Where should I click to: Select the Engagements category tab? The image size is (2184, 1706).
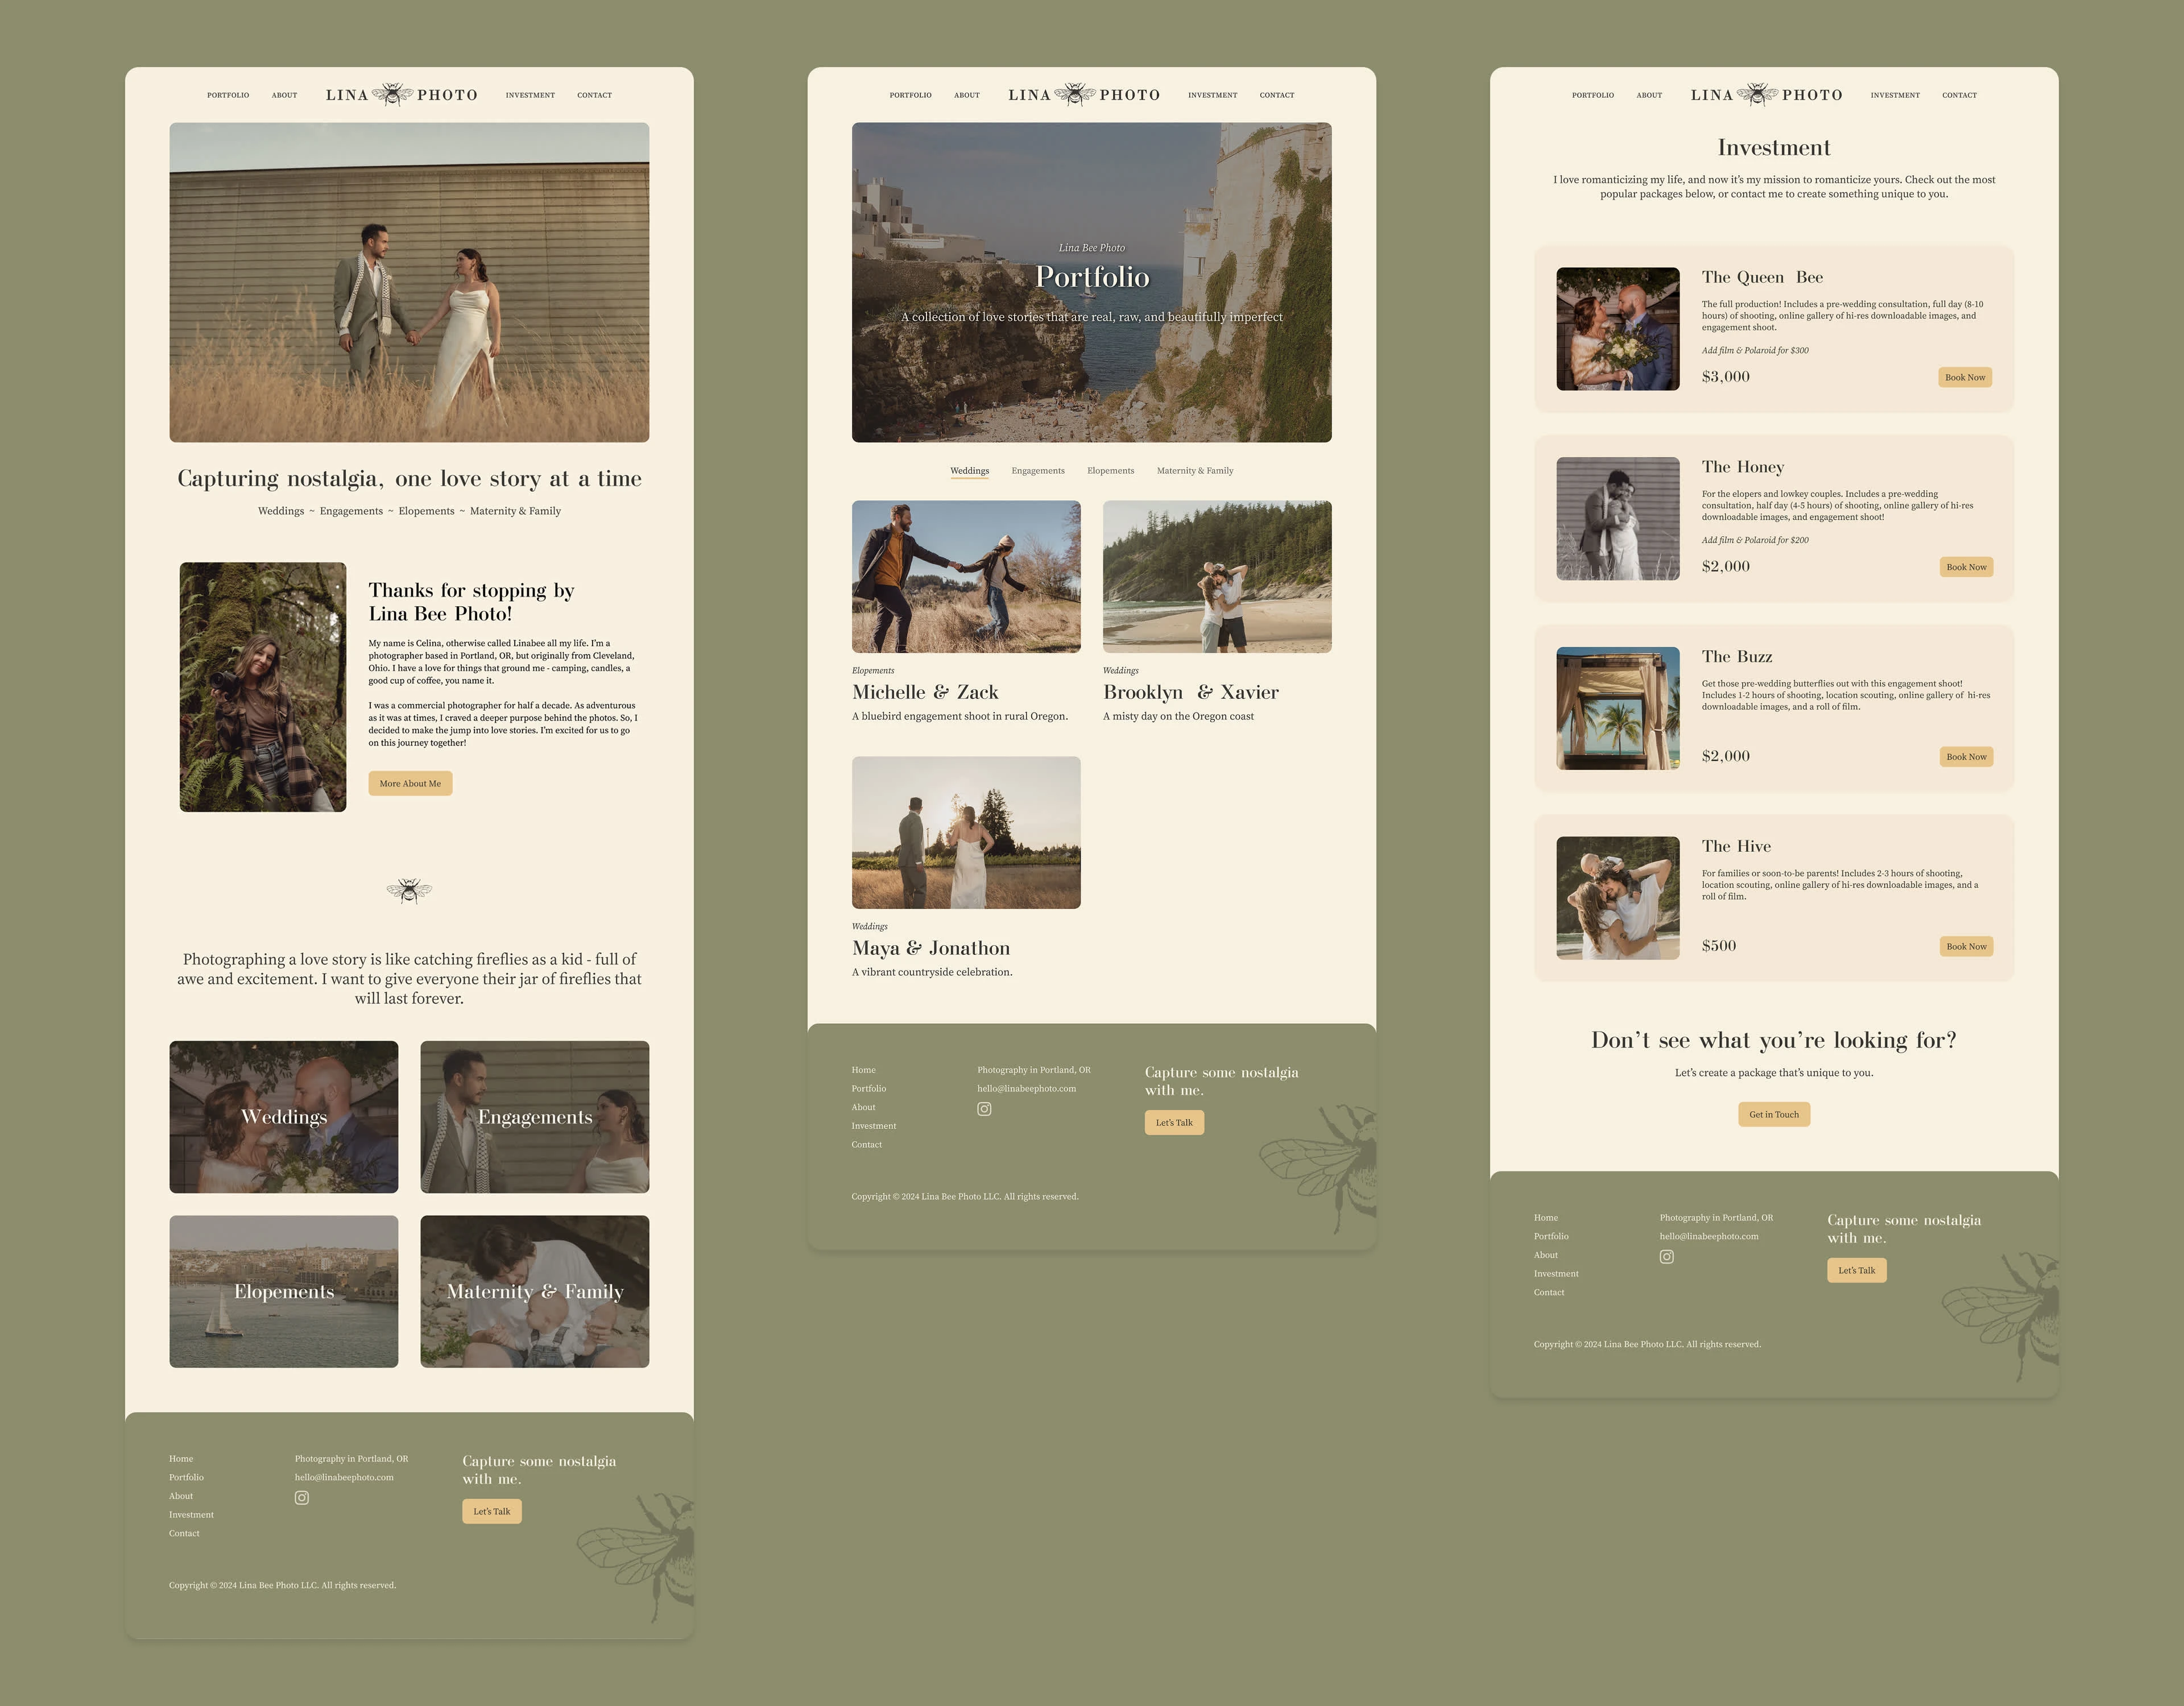click(1035, 470)
